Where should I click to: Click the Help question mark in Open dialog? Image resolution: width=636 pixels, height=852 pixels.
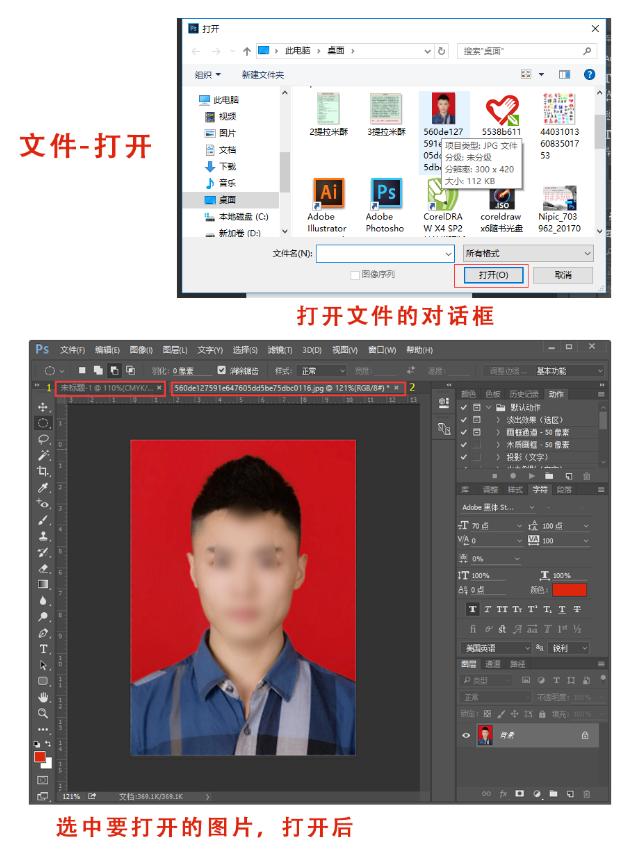click(589, 74)
